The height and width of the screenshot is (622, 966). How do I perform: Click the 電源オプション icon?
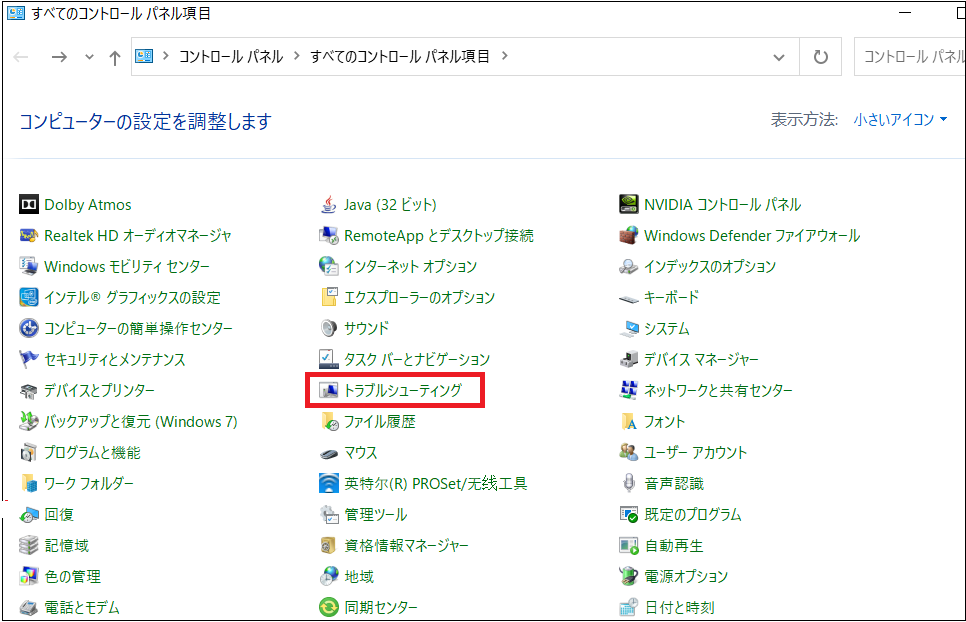[x=628, y=576]
